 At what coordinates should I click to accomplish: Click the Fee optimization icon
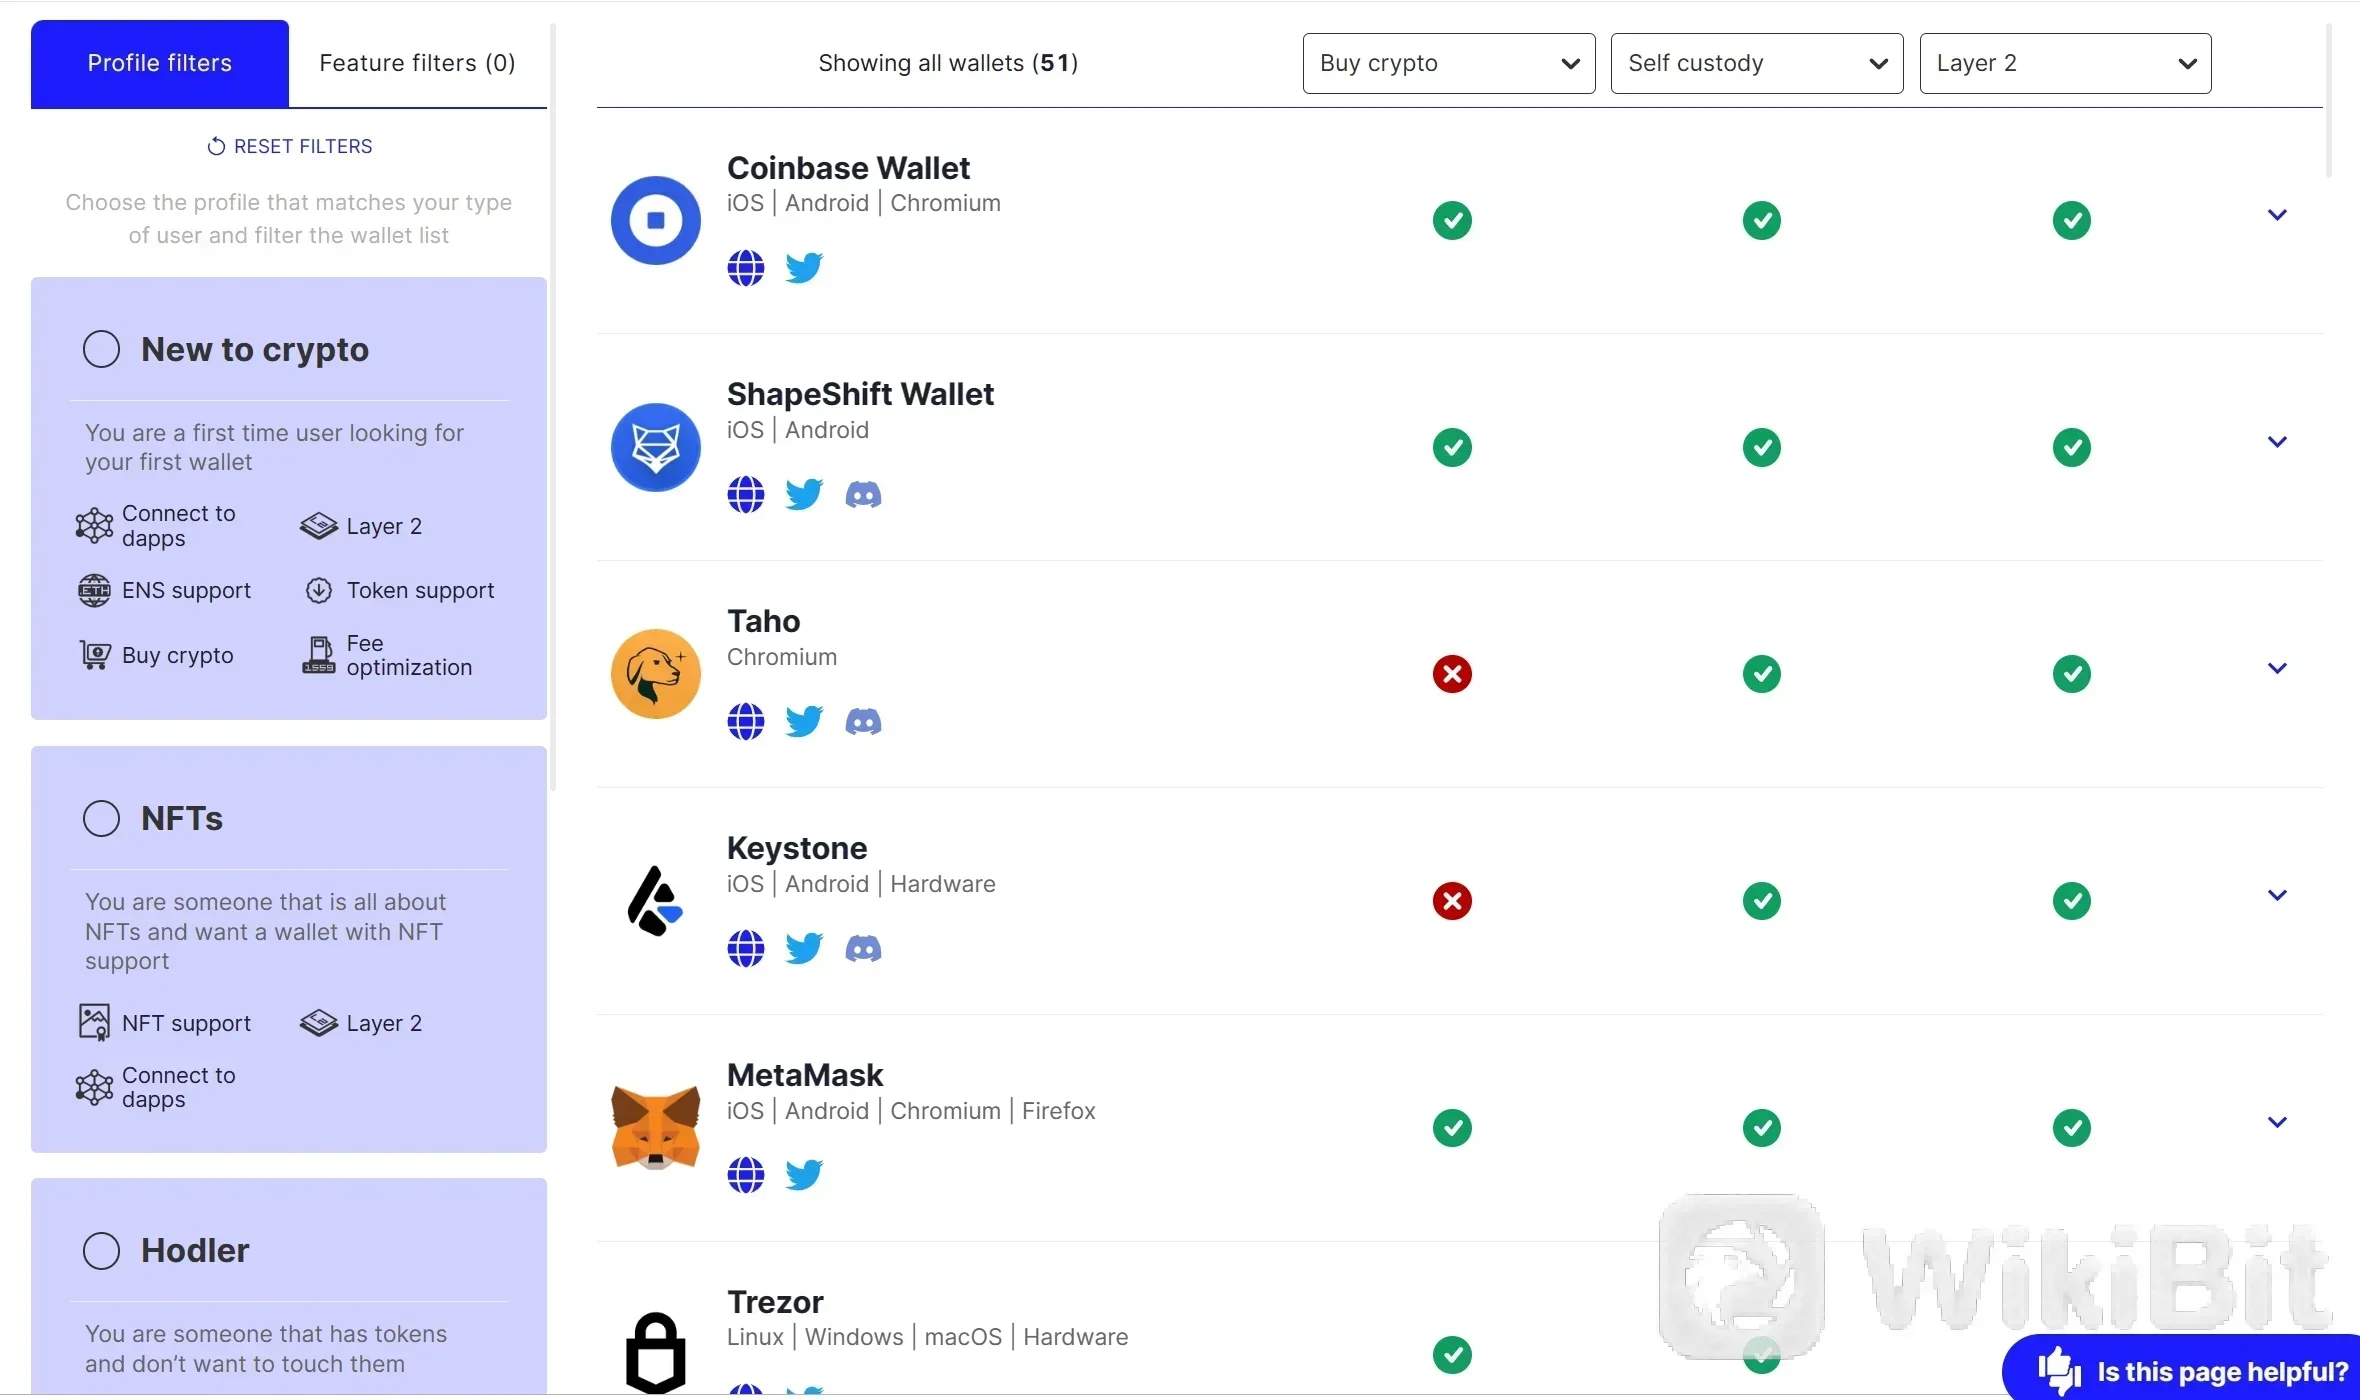point(319,656)
